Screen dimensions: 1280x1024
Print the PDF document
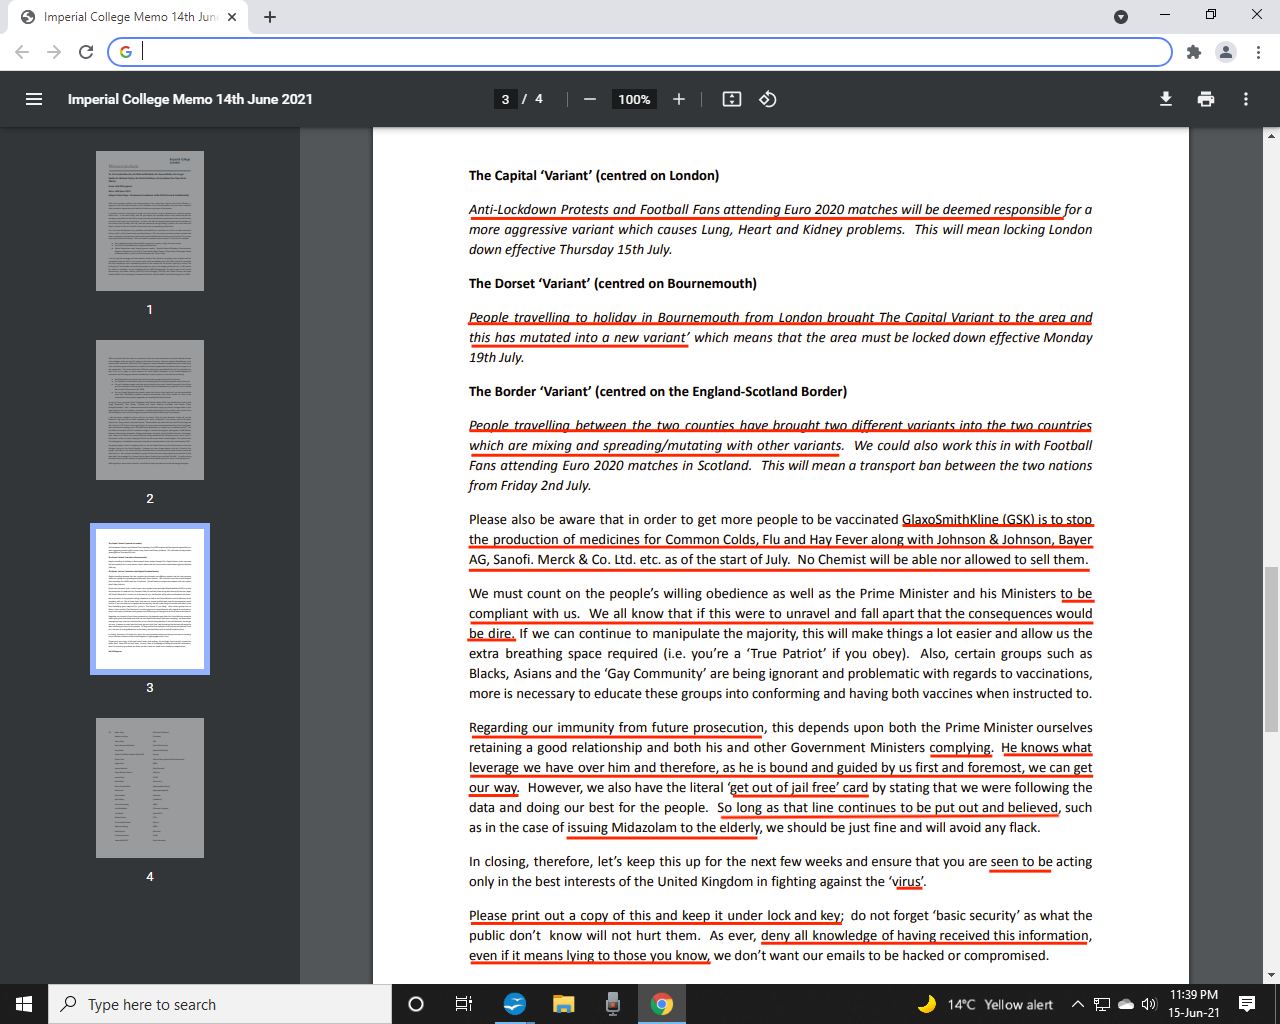(x=1206, y=99)
